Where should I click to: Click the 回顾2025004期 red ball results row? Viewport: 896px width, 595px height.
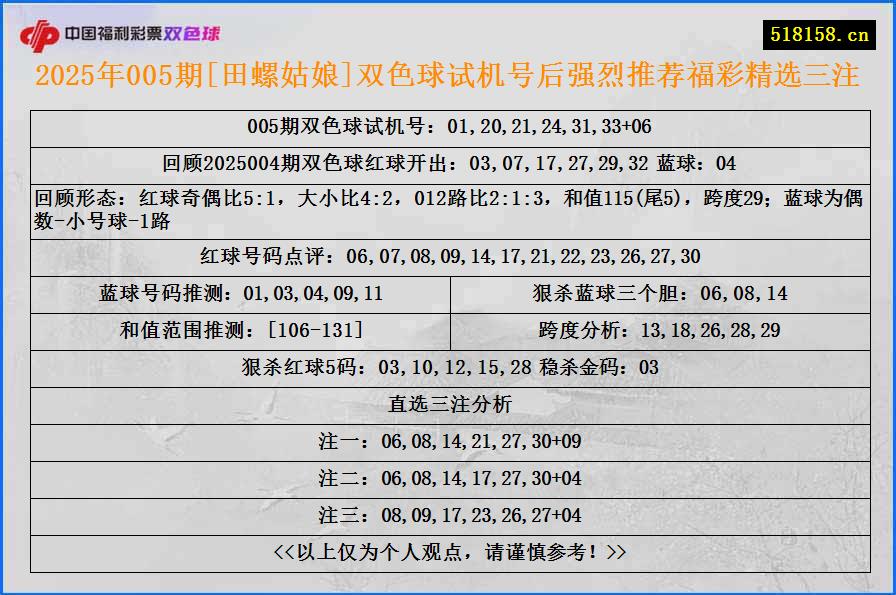[448, 162]
